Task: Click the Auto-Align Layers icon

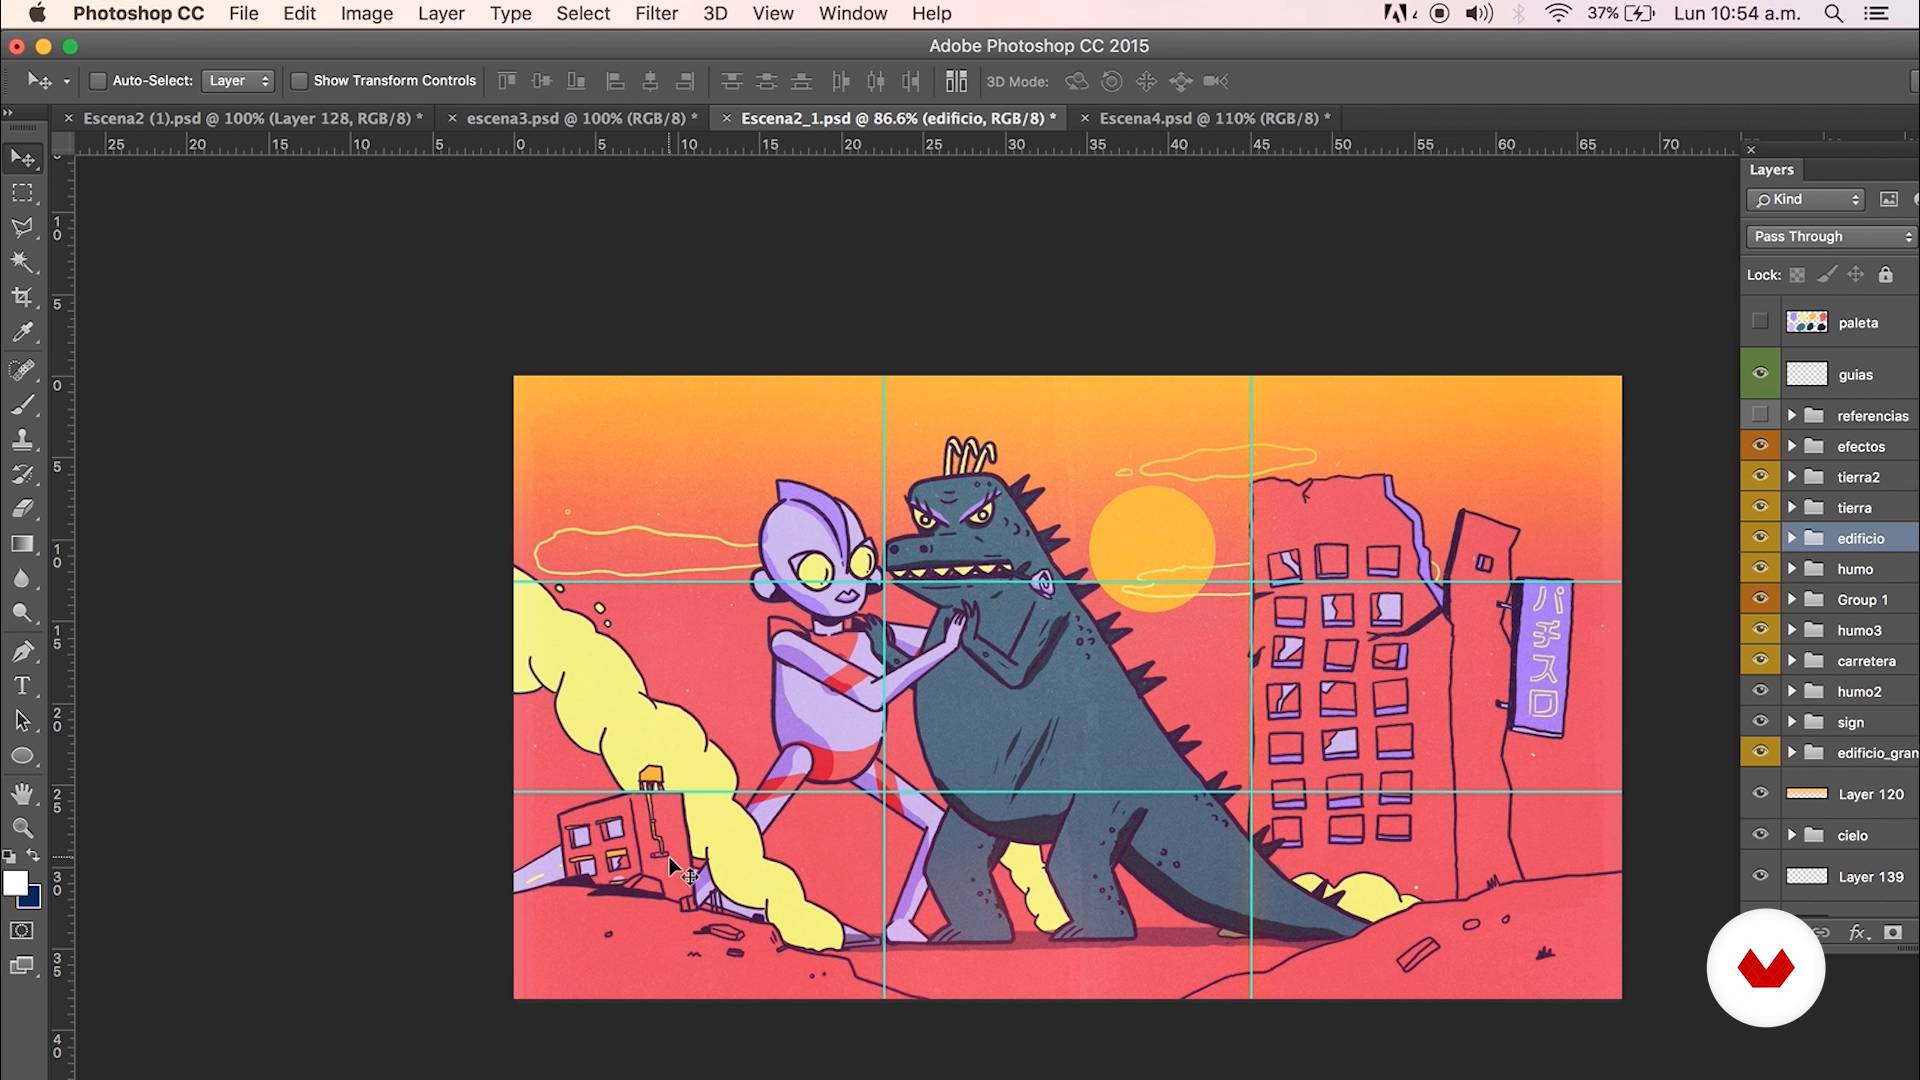Action: click(x=957, y=81)
